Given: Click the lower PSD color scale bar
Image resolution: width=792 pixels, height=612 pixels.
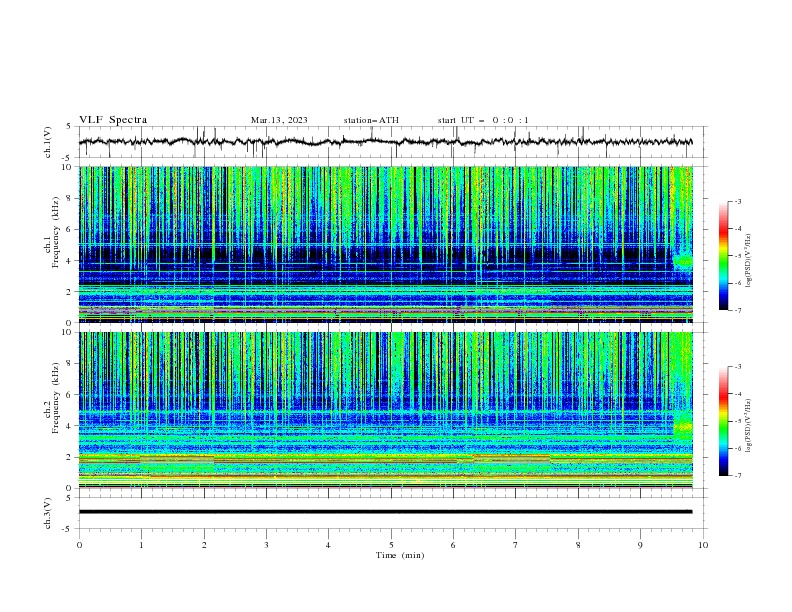Looking at the screenshot, I should 724,421.
